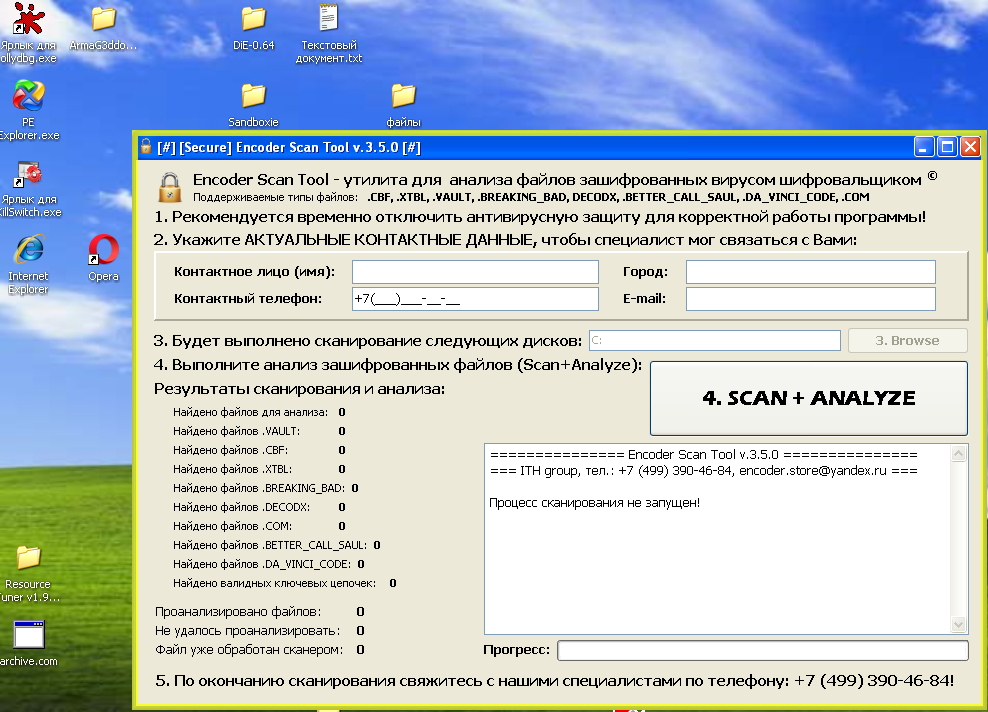Screen dimensions: 988x712
Task: Select the KillSwitch.exe shortcut icon
Action: [28, 174]
